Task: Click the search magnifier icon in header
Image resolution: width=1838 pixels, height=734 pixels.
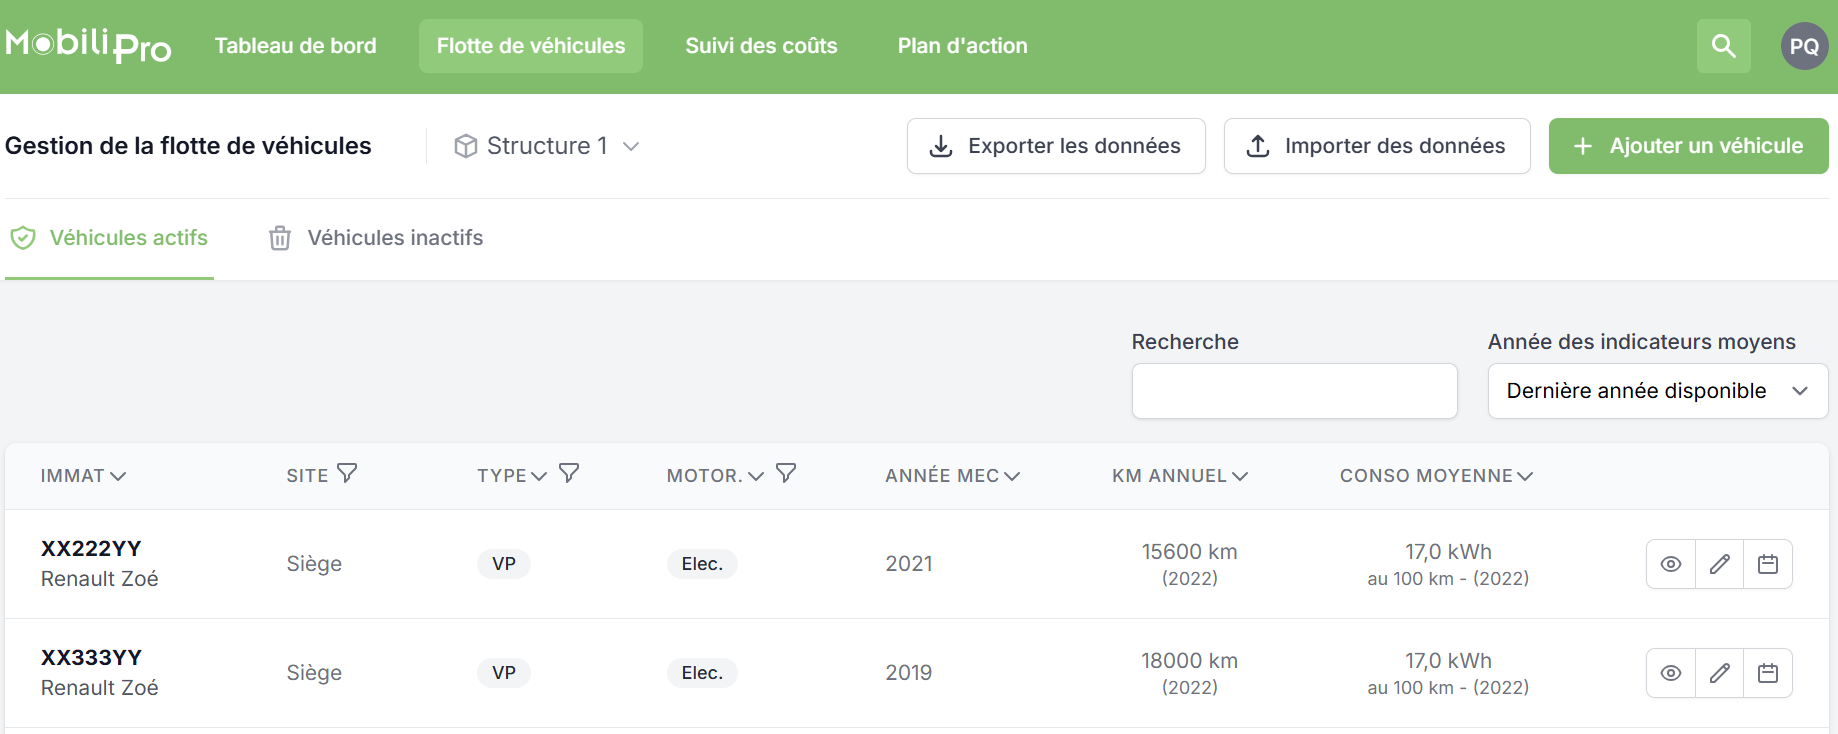Action: 1723,46
